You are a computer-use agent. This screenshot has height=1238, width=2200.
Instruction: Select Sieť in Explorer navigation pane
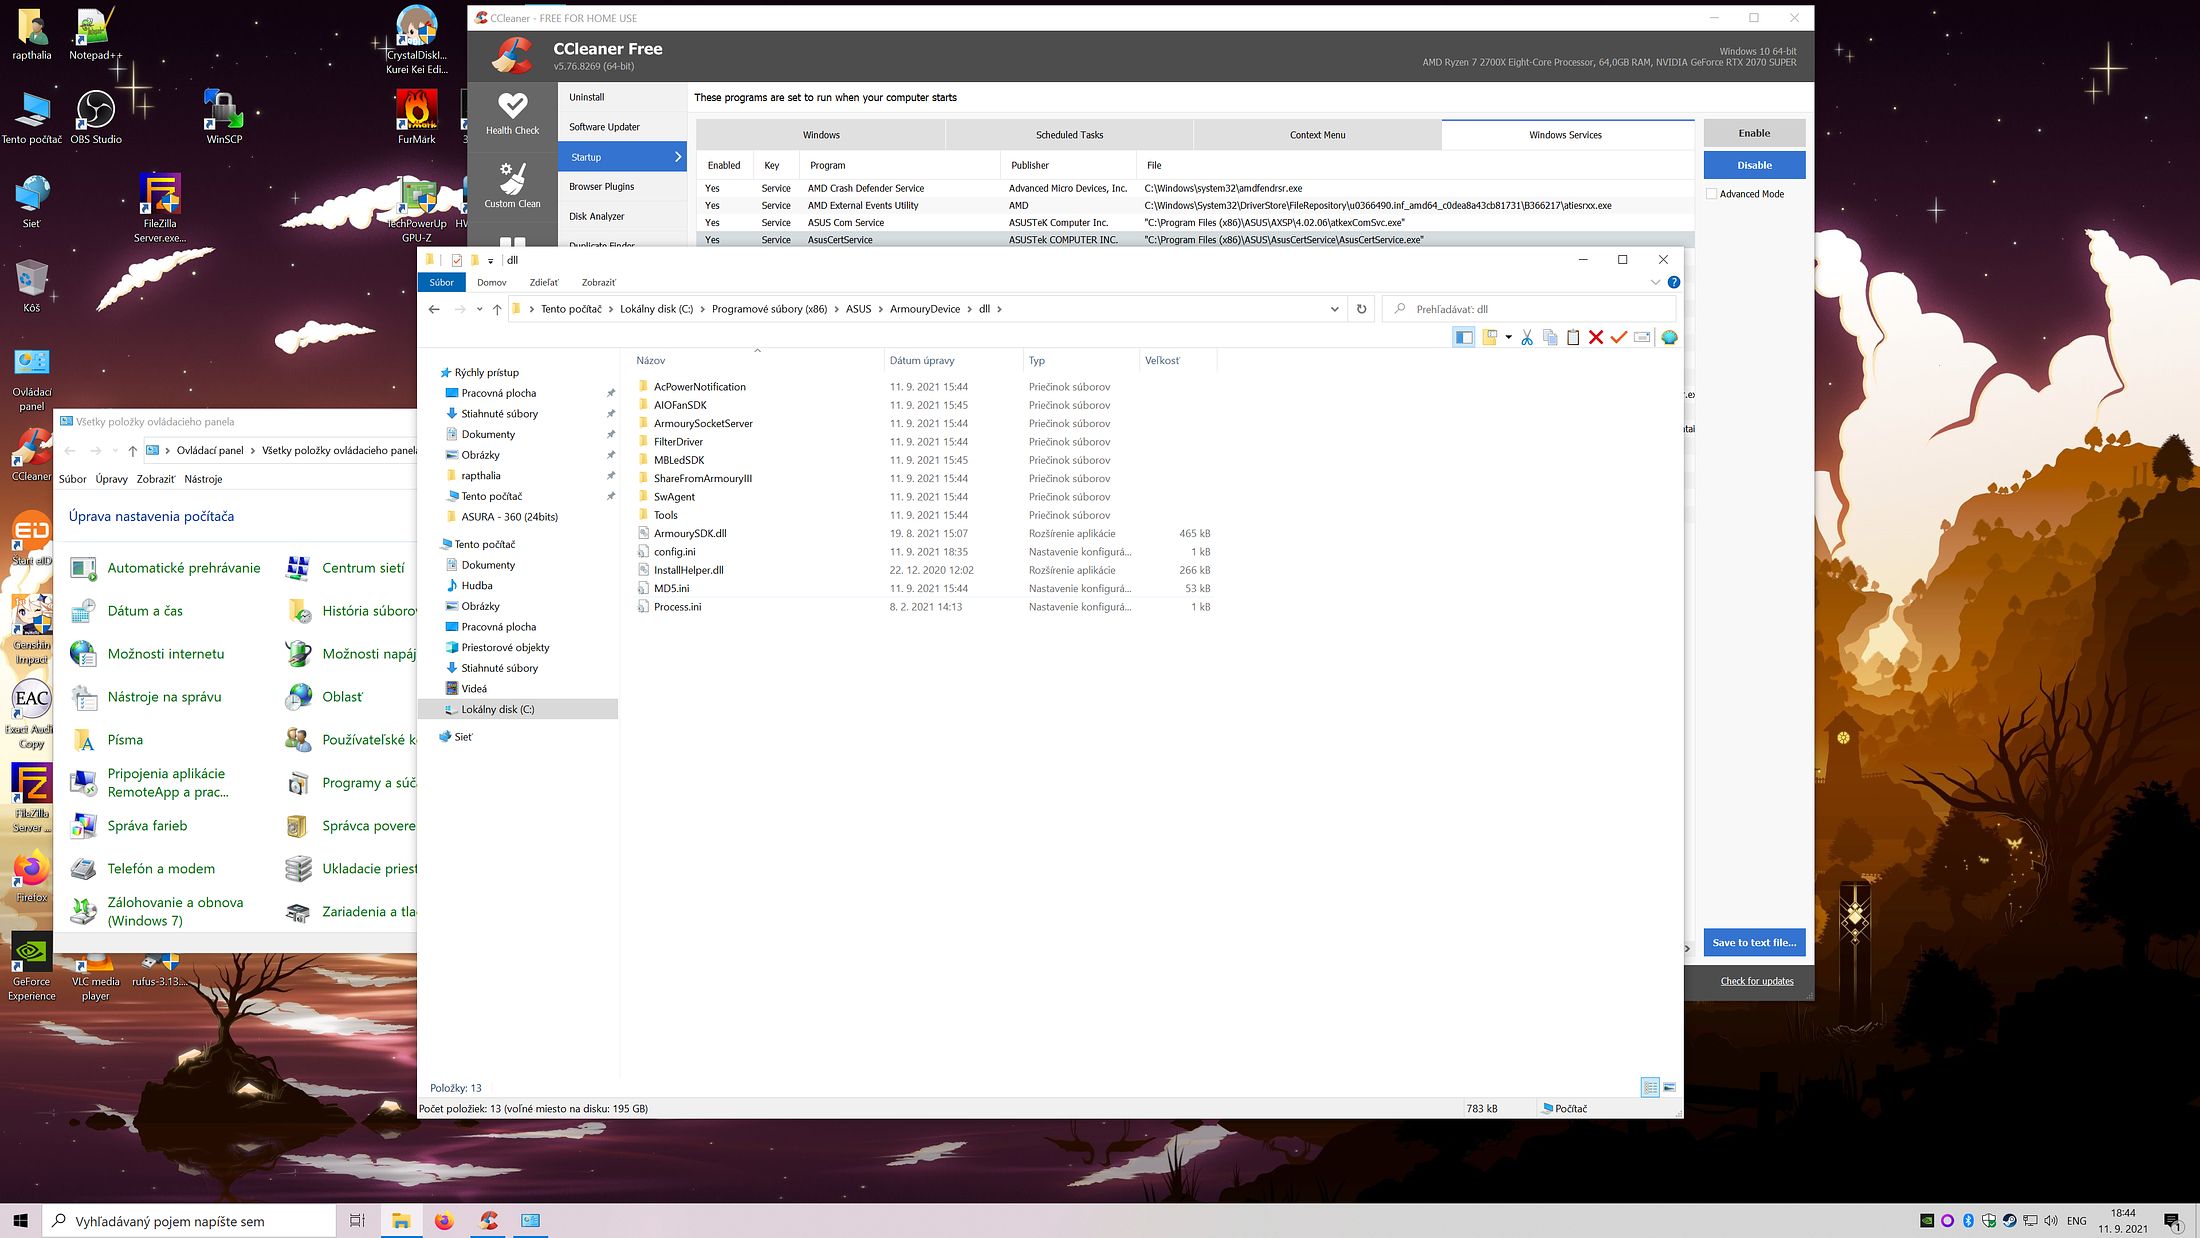pyautogui.click(x=463, y=737)
